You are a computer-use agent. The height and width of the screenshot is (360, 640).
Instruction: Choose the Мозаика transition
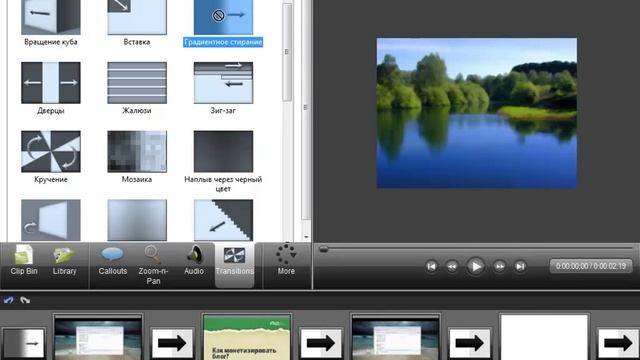point(137,151)
